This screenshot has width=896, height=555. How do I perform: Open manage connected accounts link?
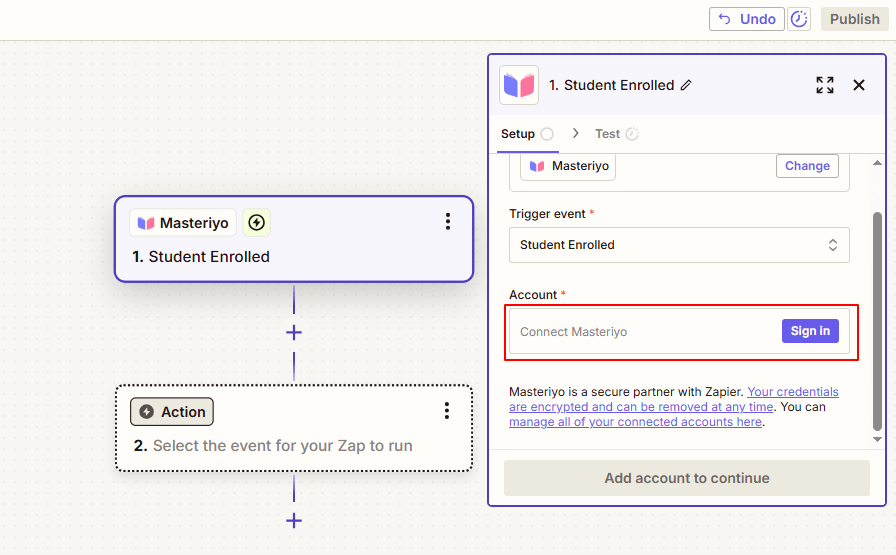pyautogui.click(x=635, y=422)
